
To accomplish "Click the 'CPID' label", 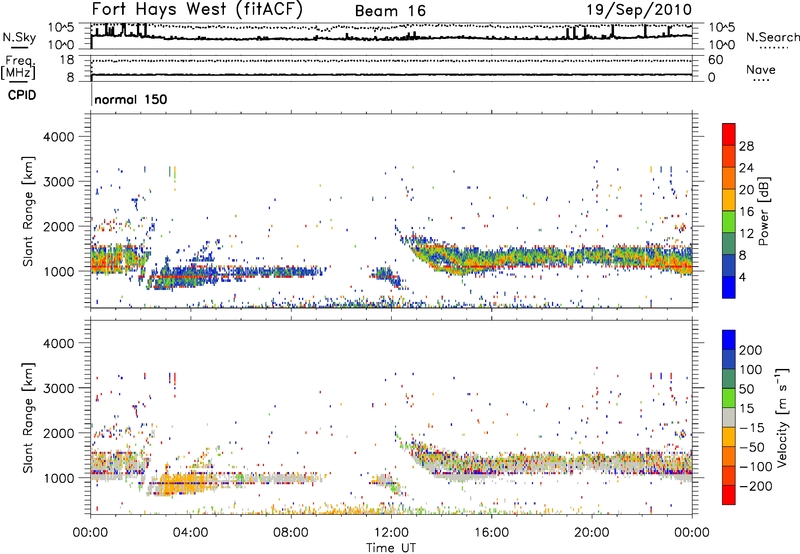I will pos(22,95).
